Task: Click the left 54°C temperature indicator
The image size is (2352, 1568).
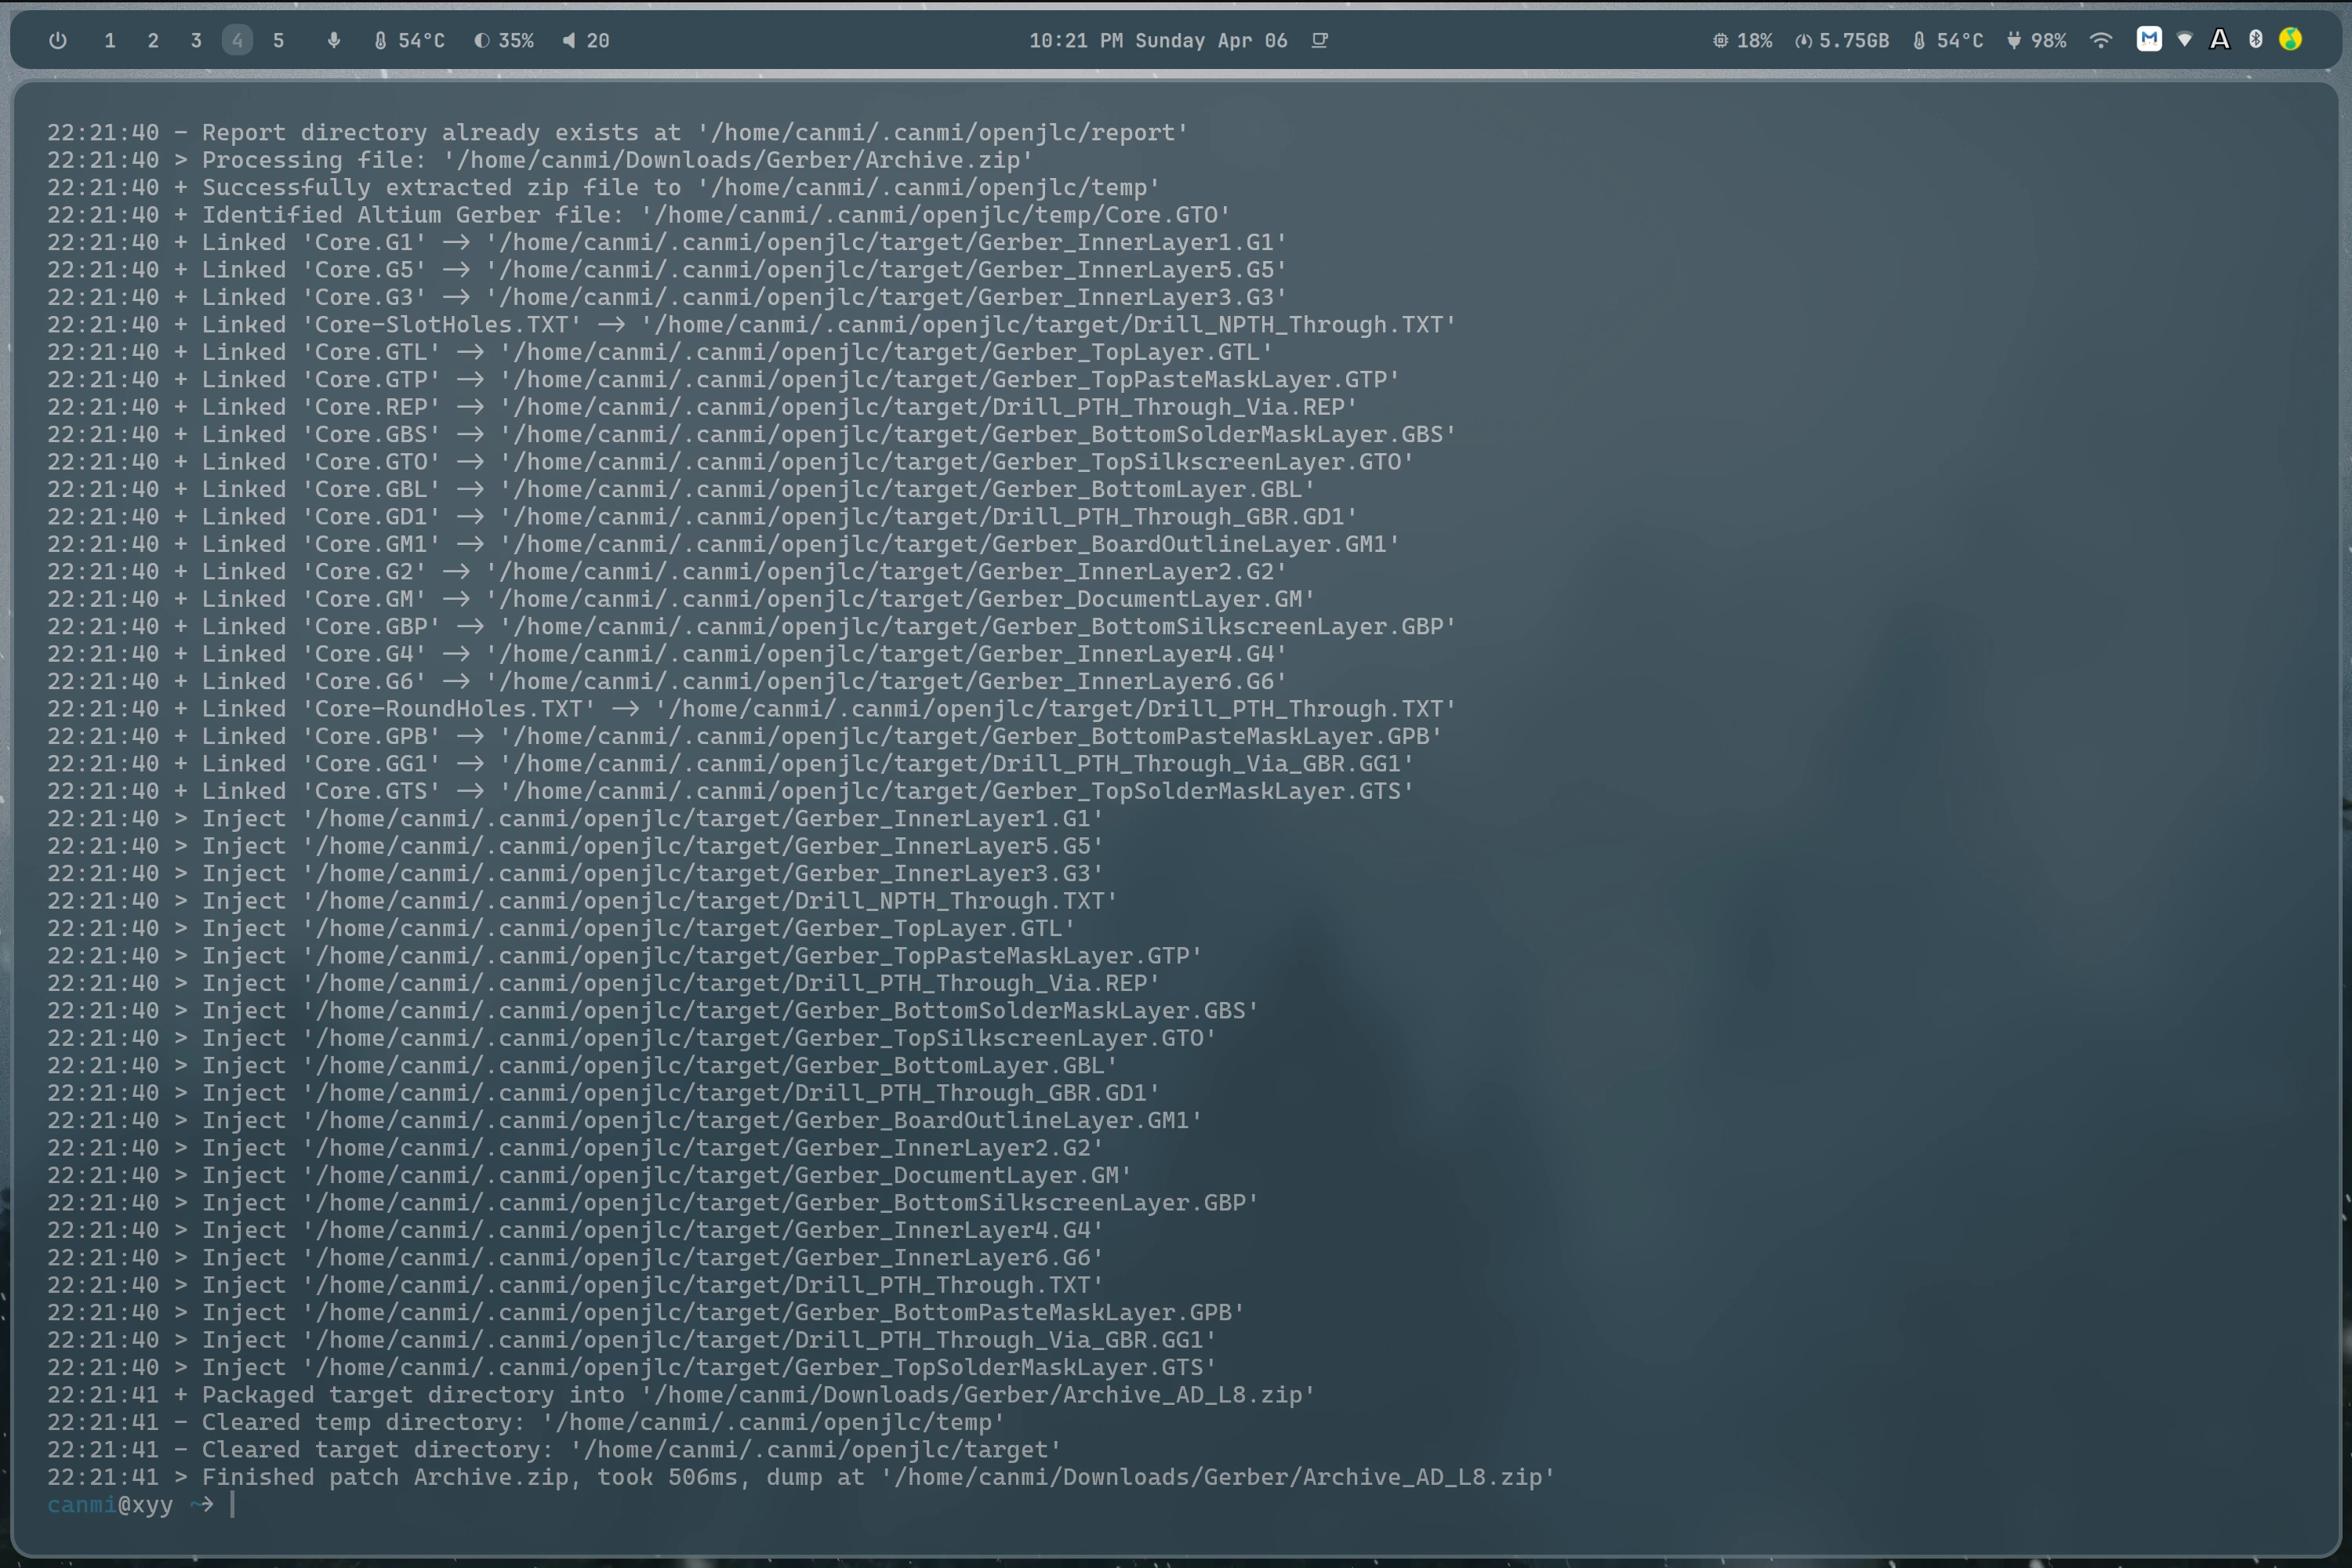Action: [x=409, y=41]
